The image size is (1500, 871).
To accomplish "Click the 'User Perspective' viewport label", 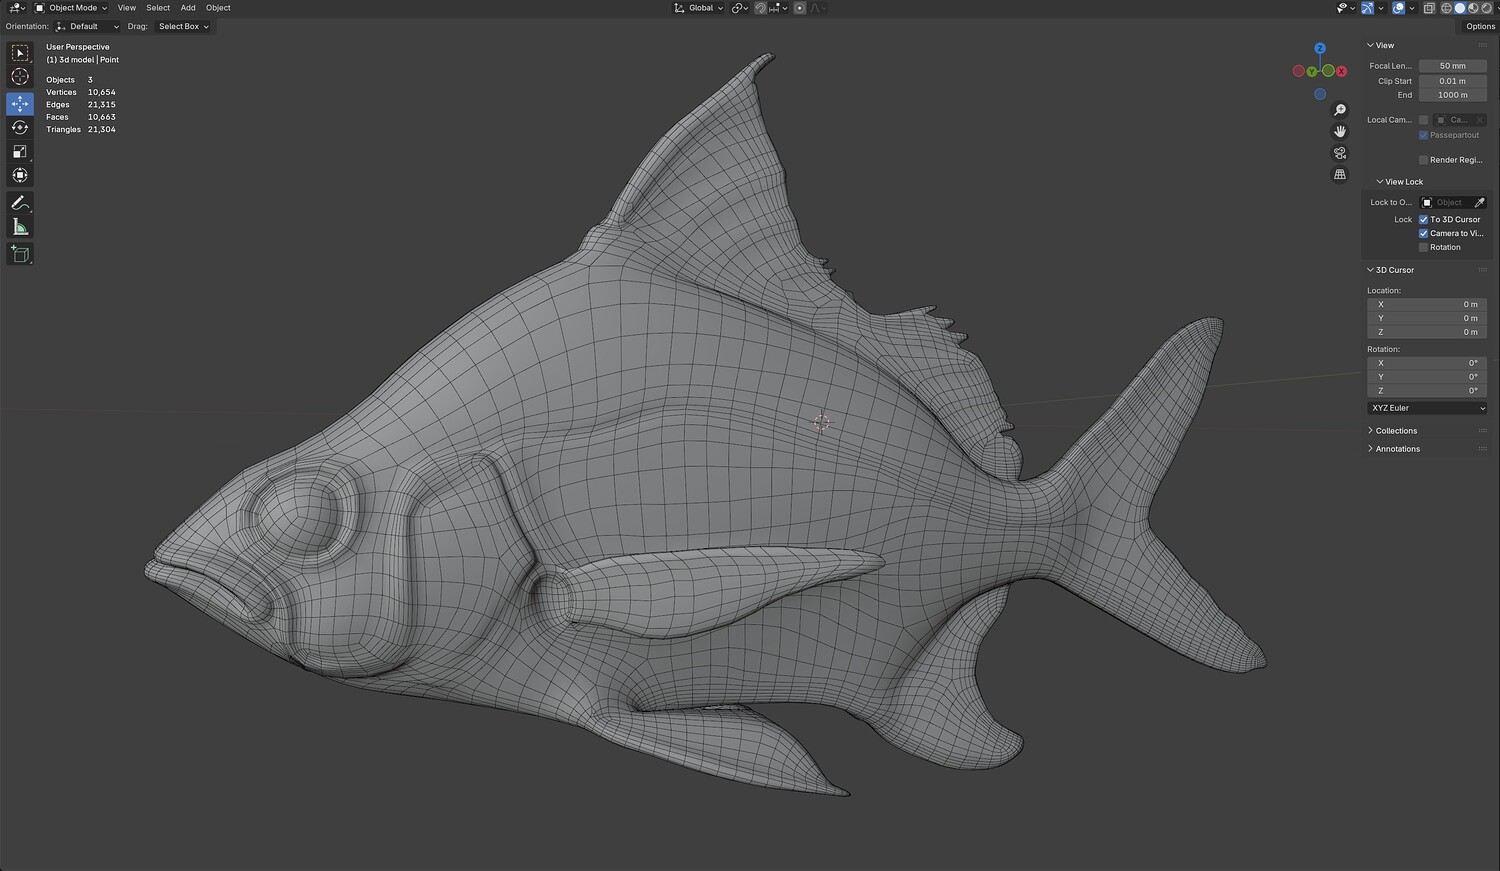I will [78, 47].
